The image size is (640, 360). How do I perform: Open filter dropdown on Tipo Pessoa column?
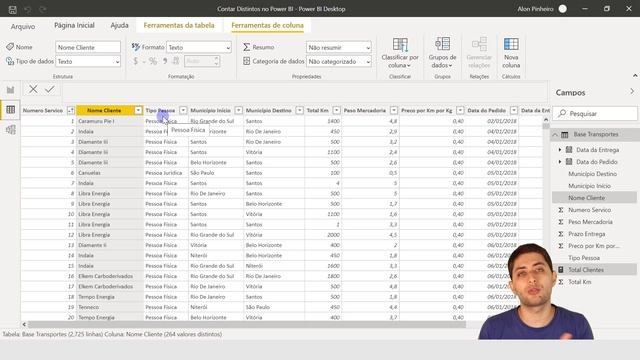(x=183, y=110)
